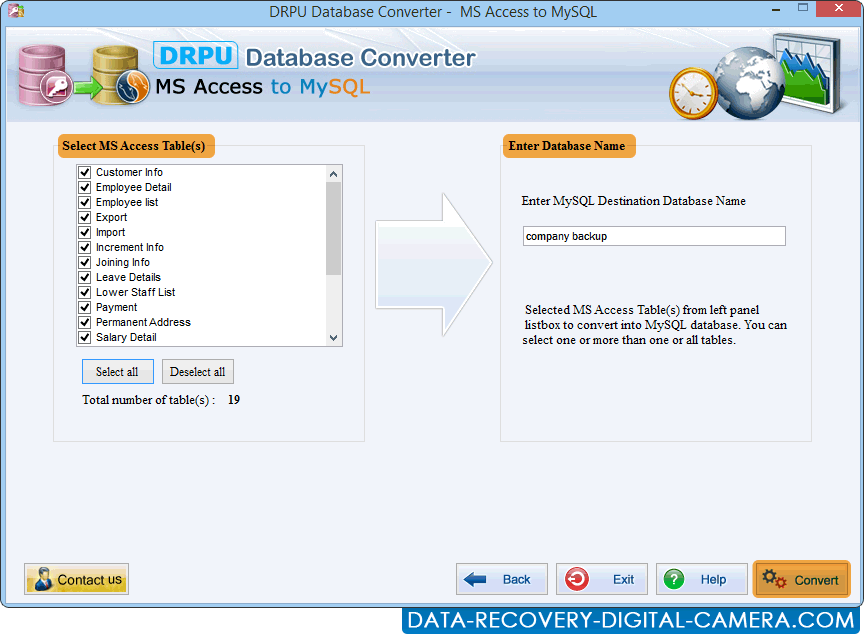Image resolution: width=864 pixels, height=634 pixels.
Task: Toggle the Permanent Address checkbox
Action: (x=85, y=322)
